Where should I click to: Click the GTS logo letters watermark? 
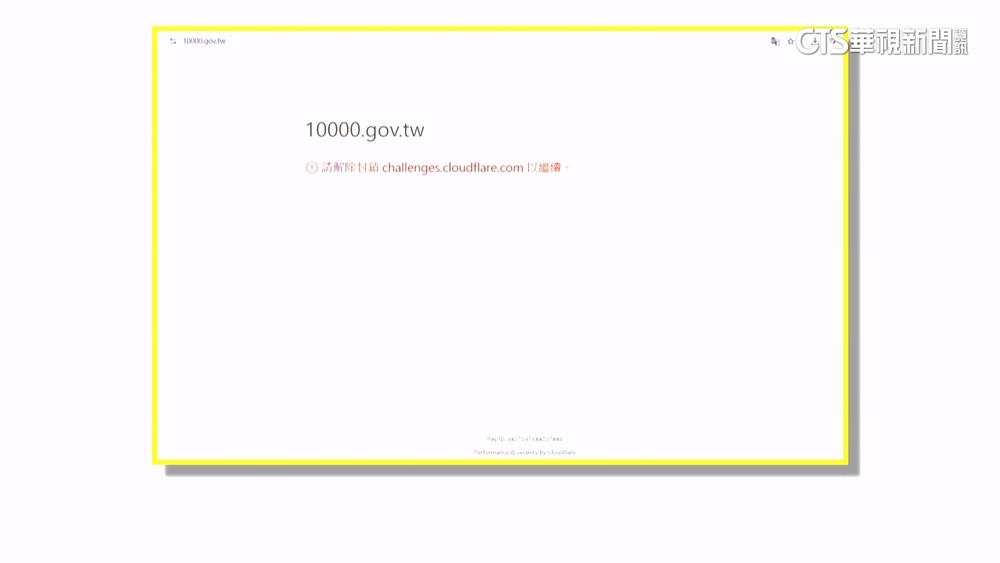(x=821, y=42)
